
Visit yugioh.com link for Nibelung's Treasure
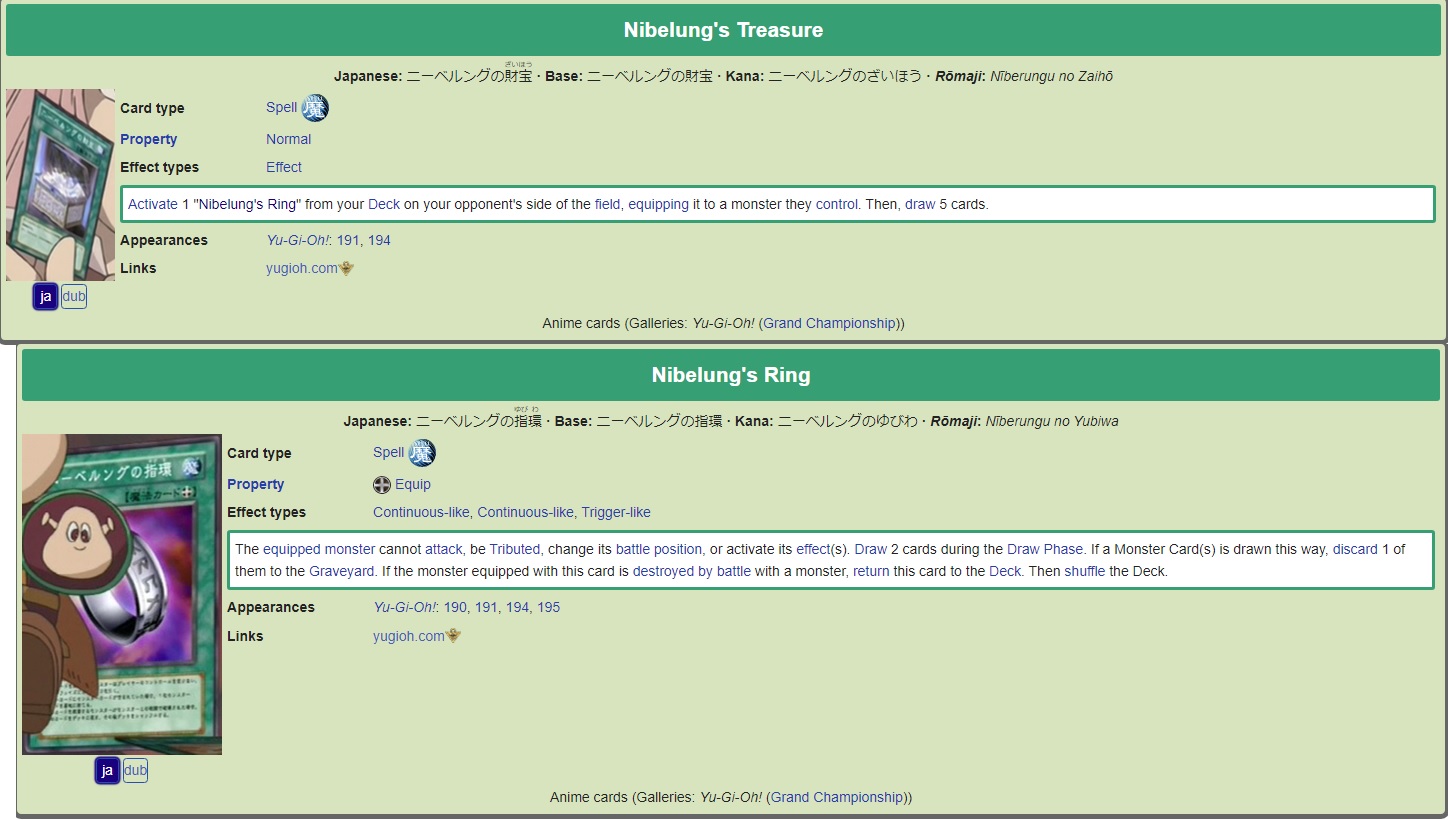[302, 268]
